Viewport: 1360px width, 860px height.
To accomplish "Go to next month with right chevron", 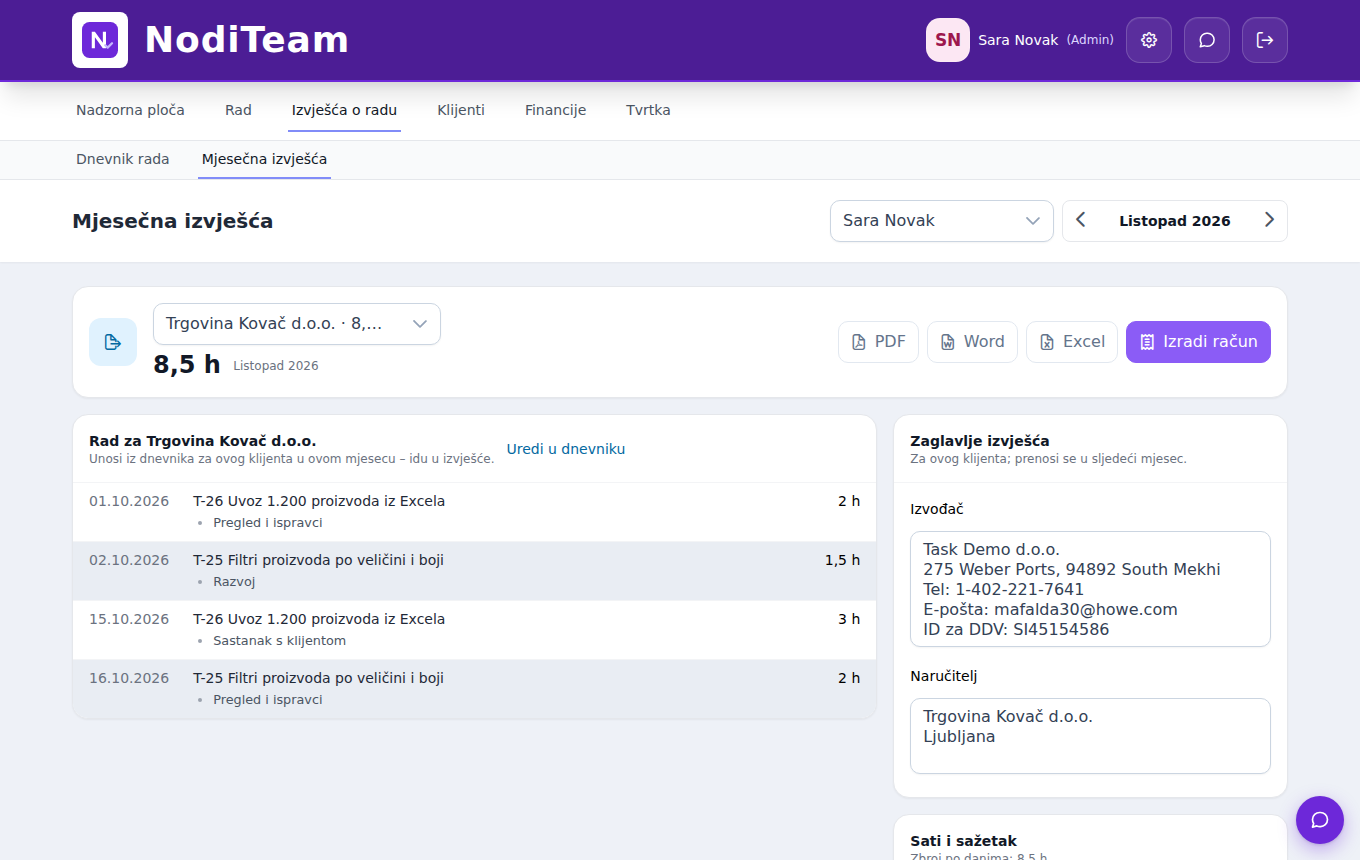I will (x=1269, y=221).
